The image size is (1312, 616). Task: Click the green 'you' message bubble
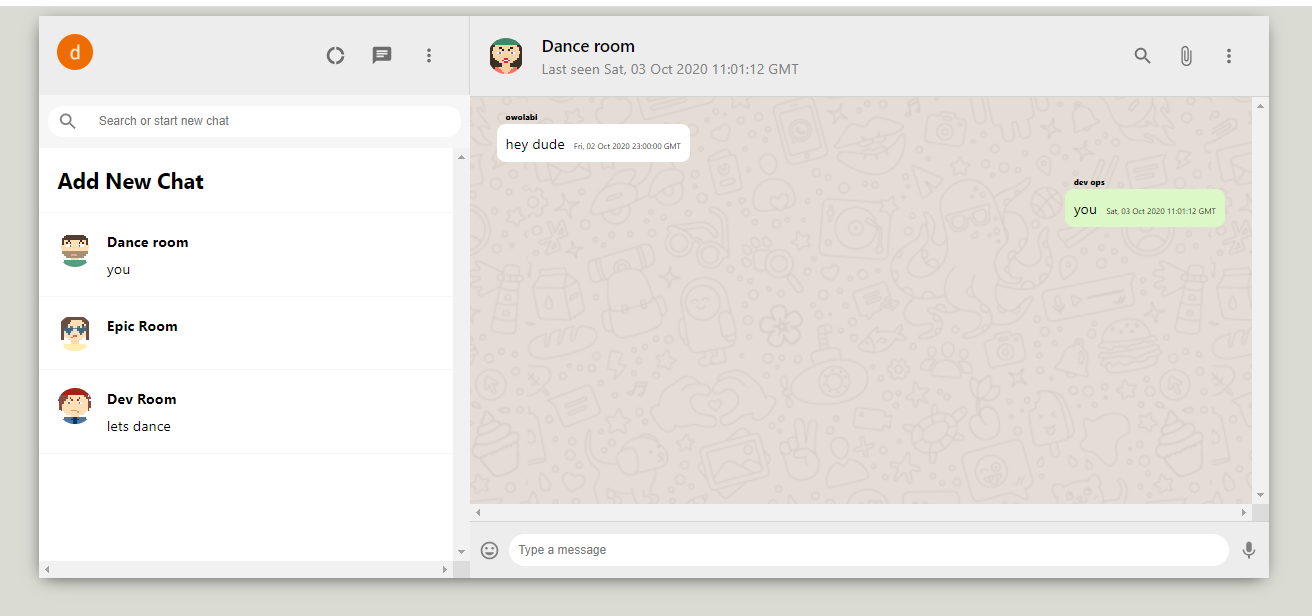click(x=1145, y=209)
